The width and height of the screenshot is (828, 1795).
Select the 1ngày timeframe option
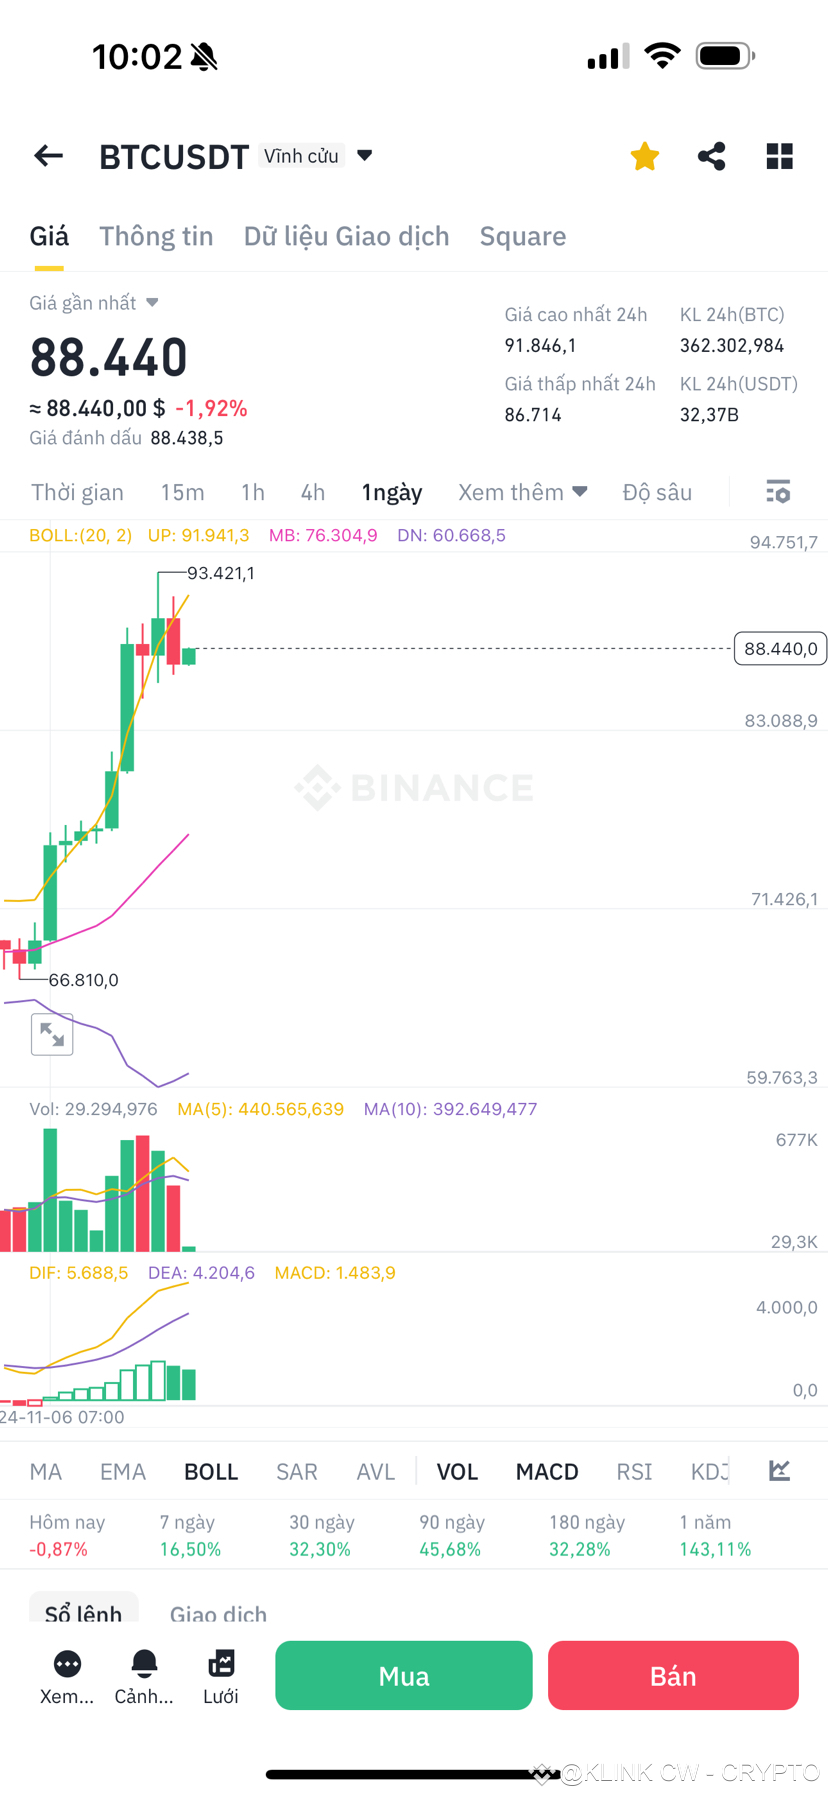tap(391, 491)
